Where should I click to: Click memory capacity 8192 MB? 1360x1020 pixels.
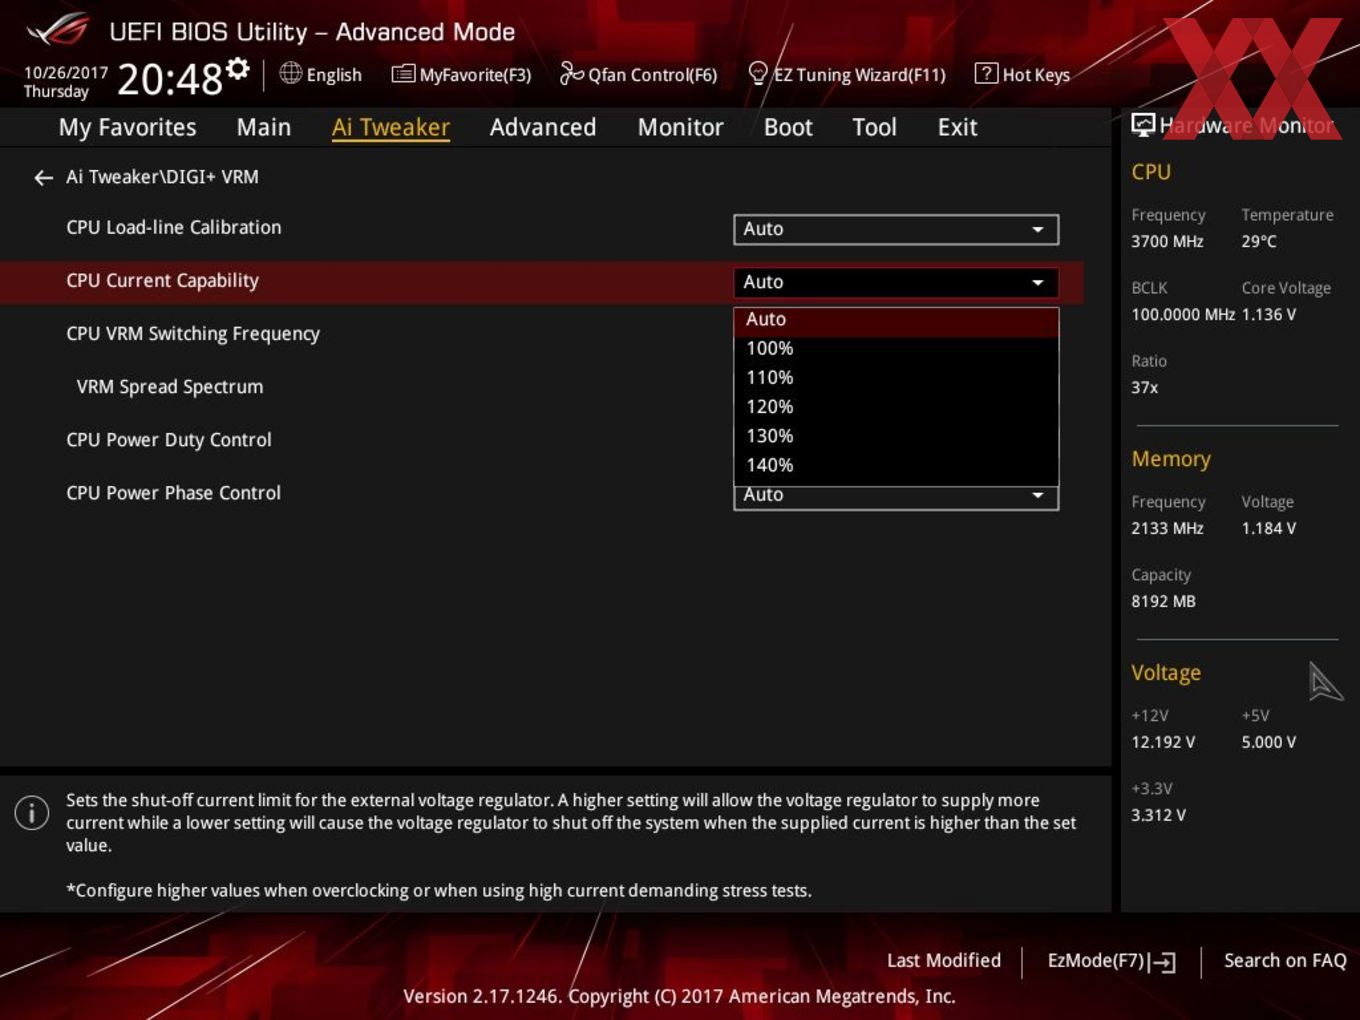[x=1163, y=601]
